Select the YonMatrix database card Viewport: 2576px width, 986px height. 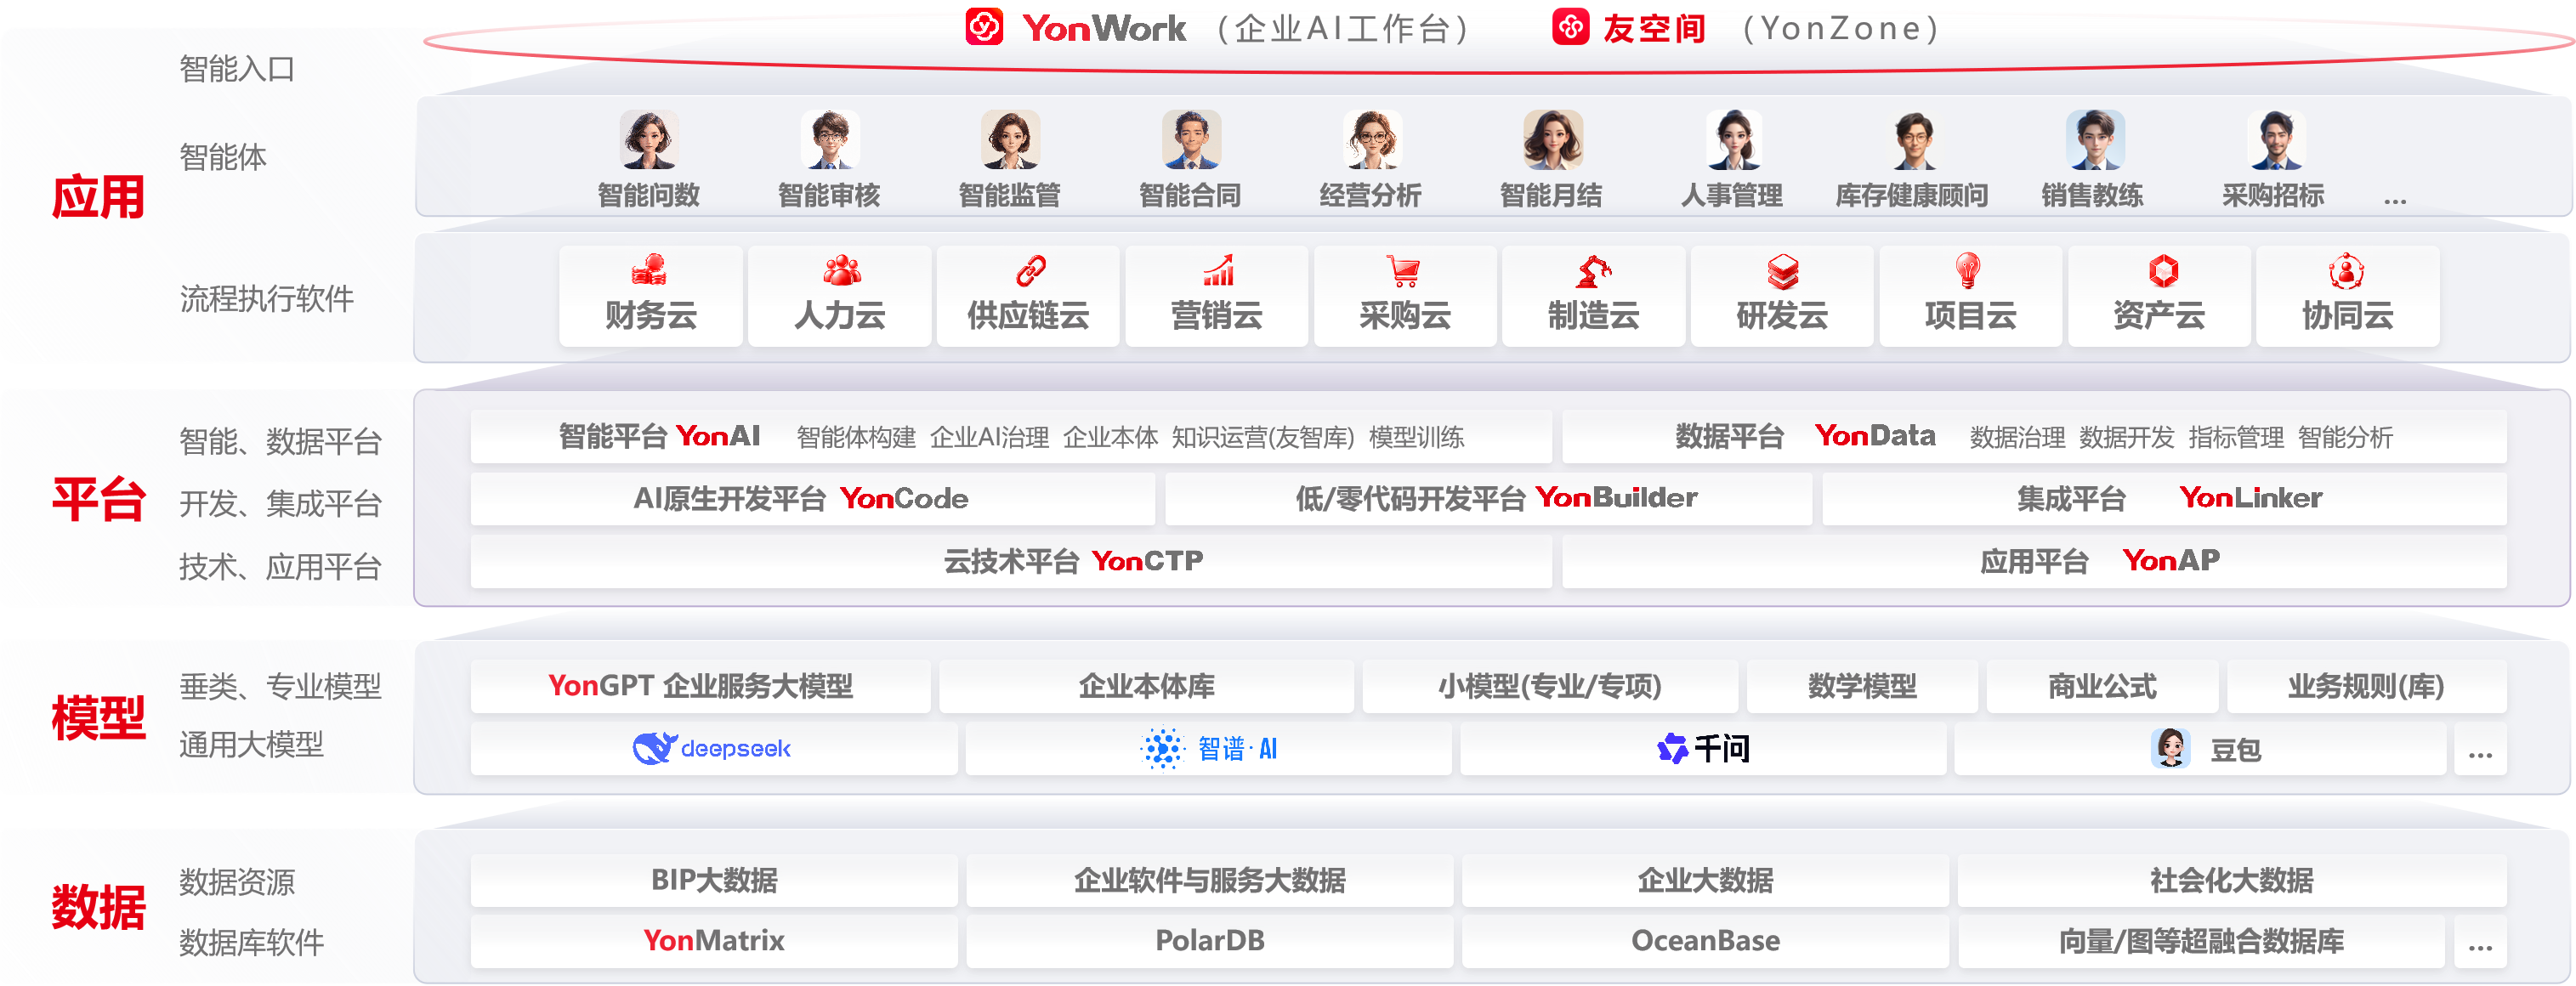pos(714,941)
